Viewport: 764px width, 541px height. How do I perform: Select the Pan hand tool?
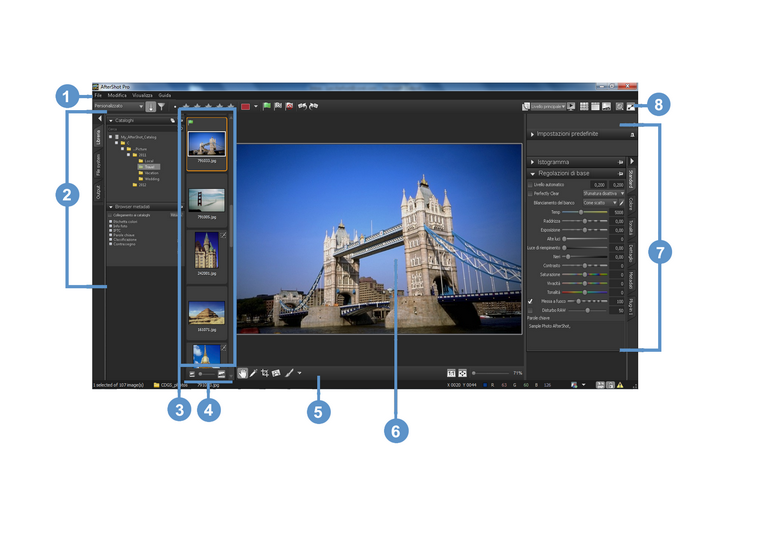[243, 373]
